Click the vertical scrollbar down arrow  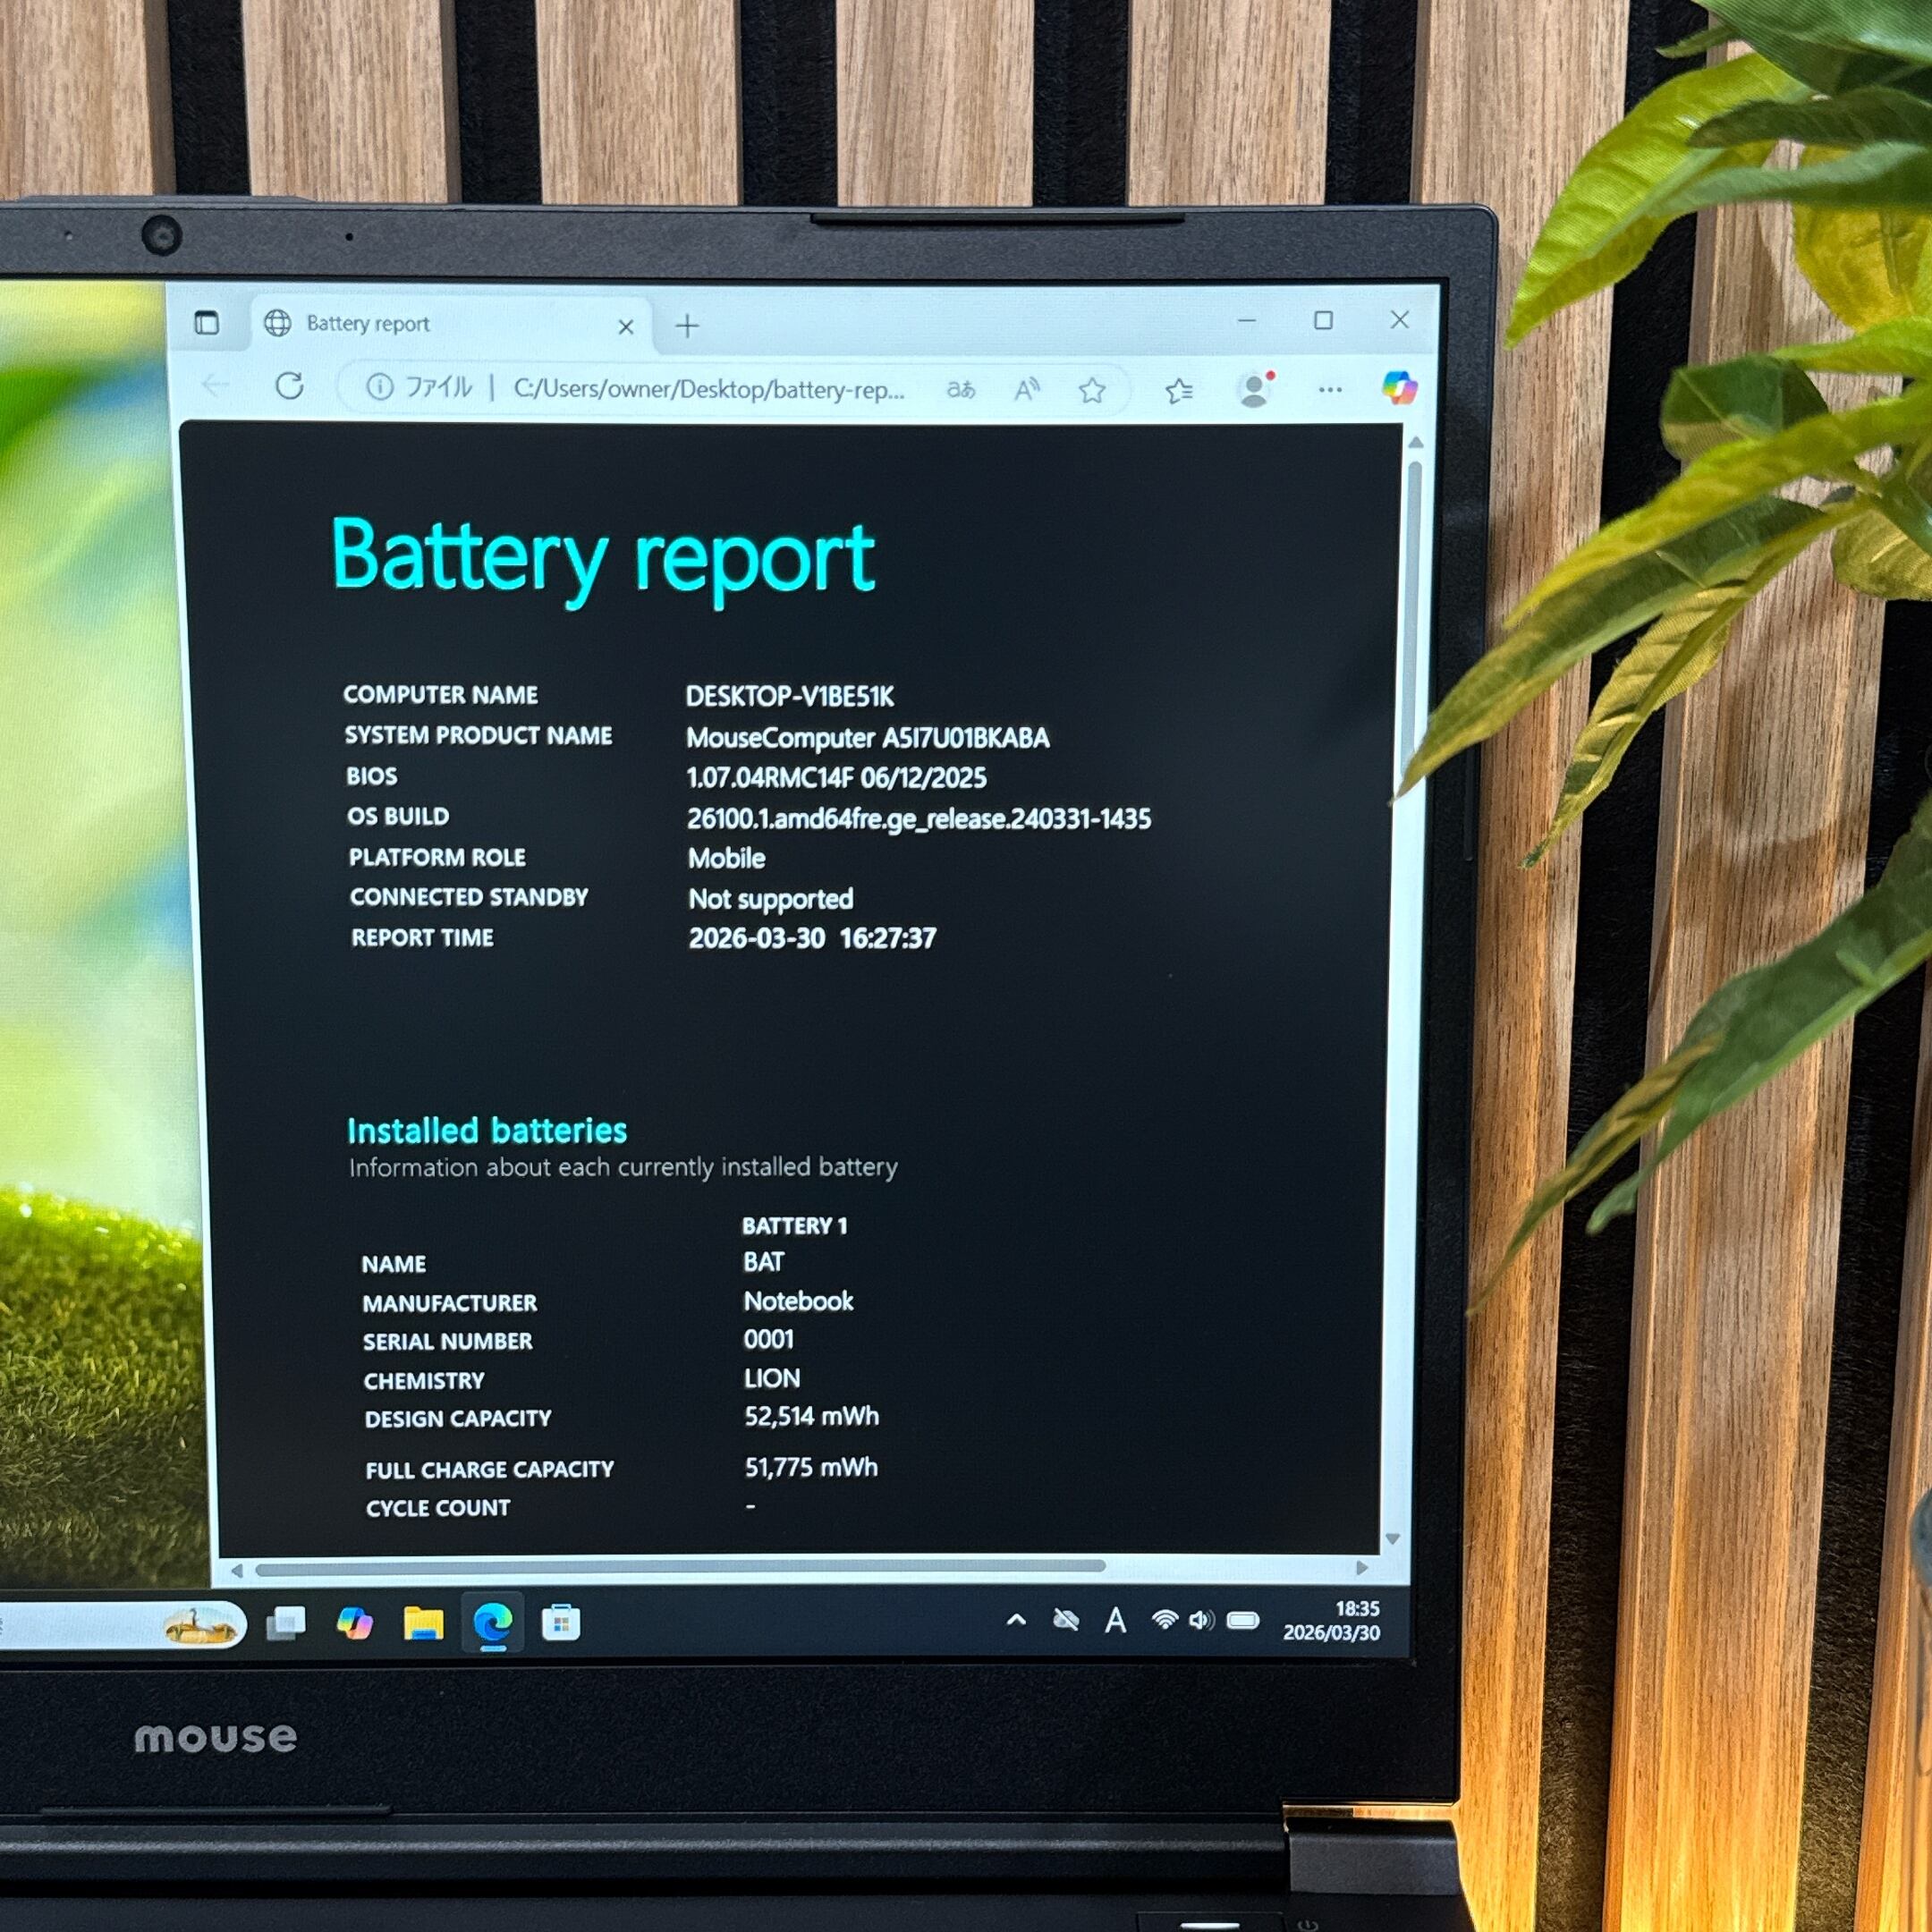(x=1392, y=1539)
